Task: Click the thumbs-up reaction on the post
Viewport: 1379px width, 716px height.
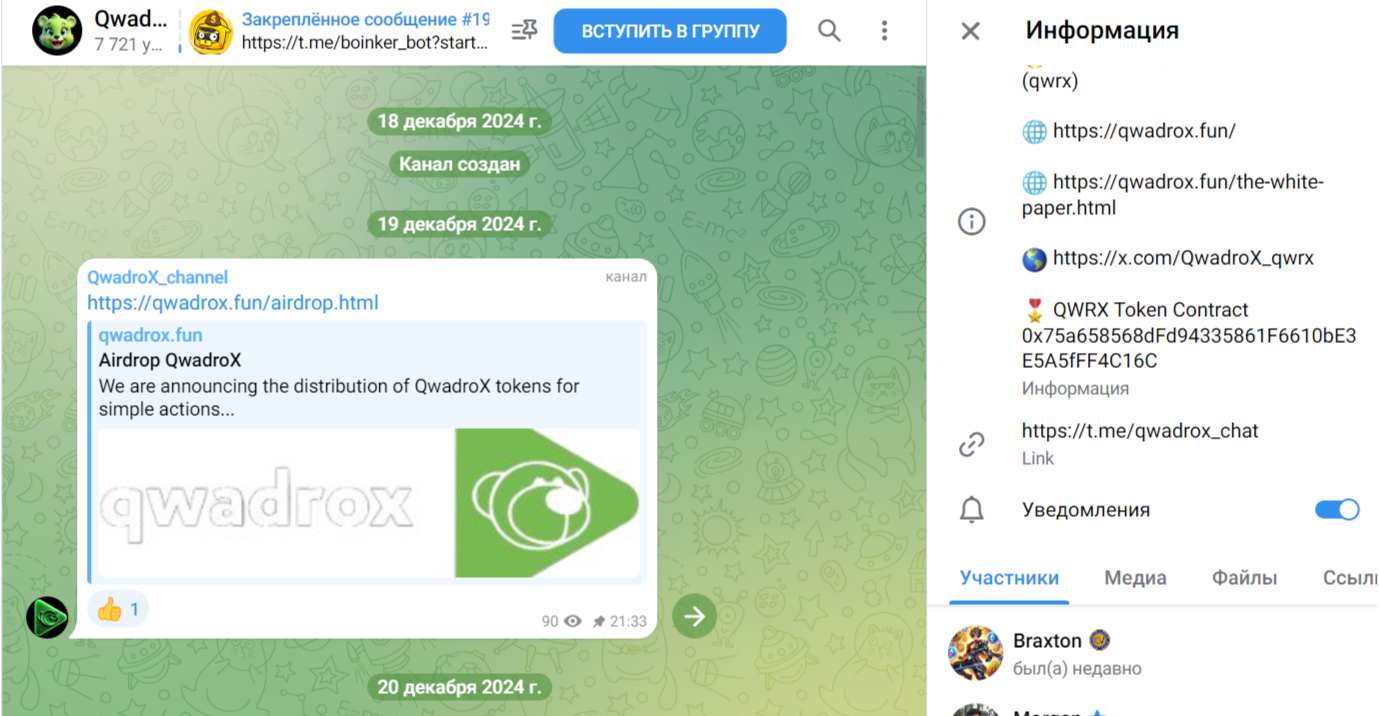Action: pyautogui.click(x=118, y=609)
